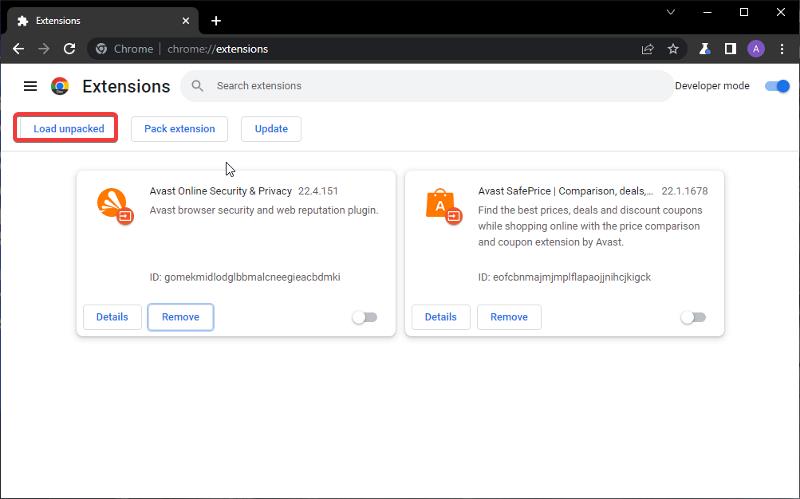Image resolution: width=800 pixels, height=499 pixels.
Task: Open the side panel icon
Action: coord(730,48)
